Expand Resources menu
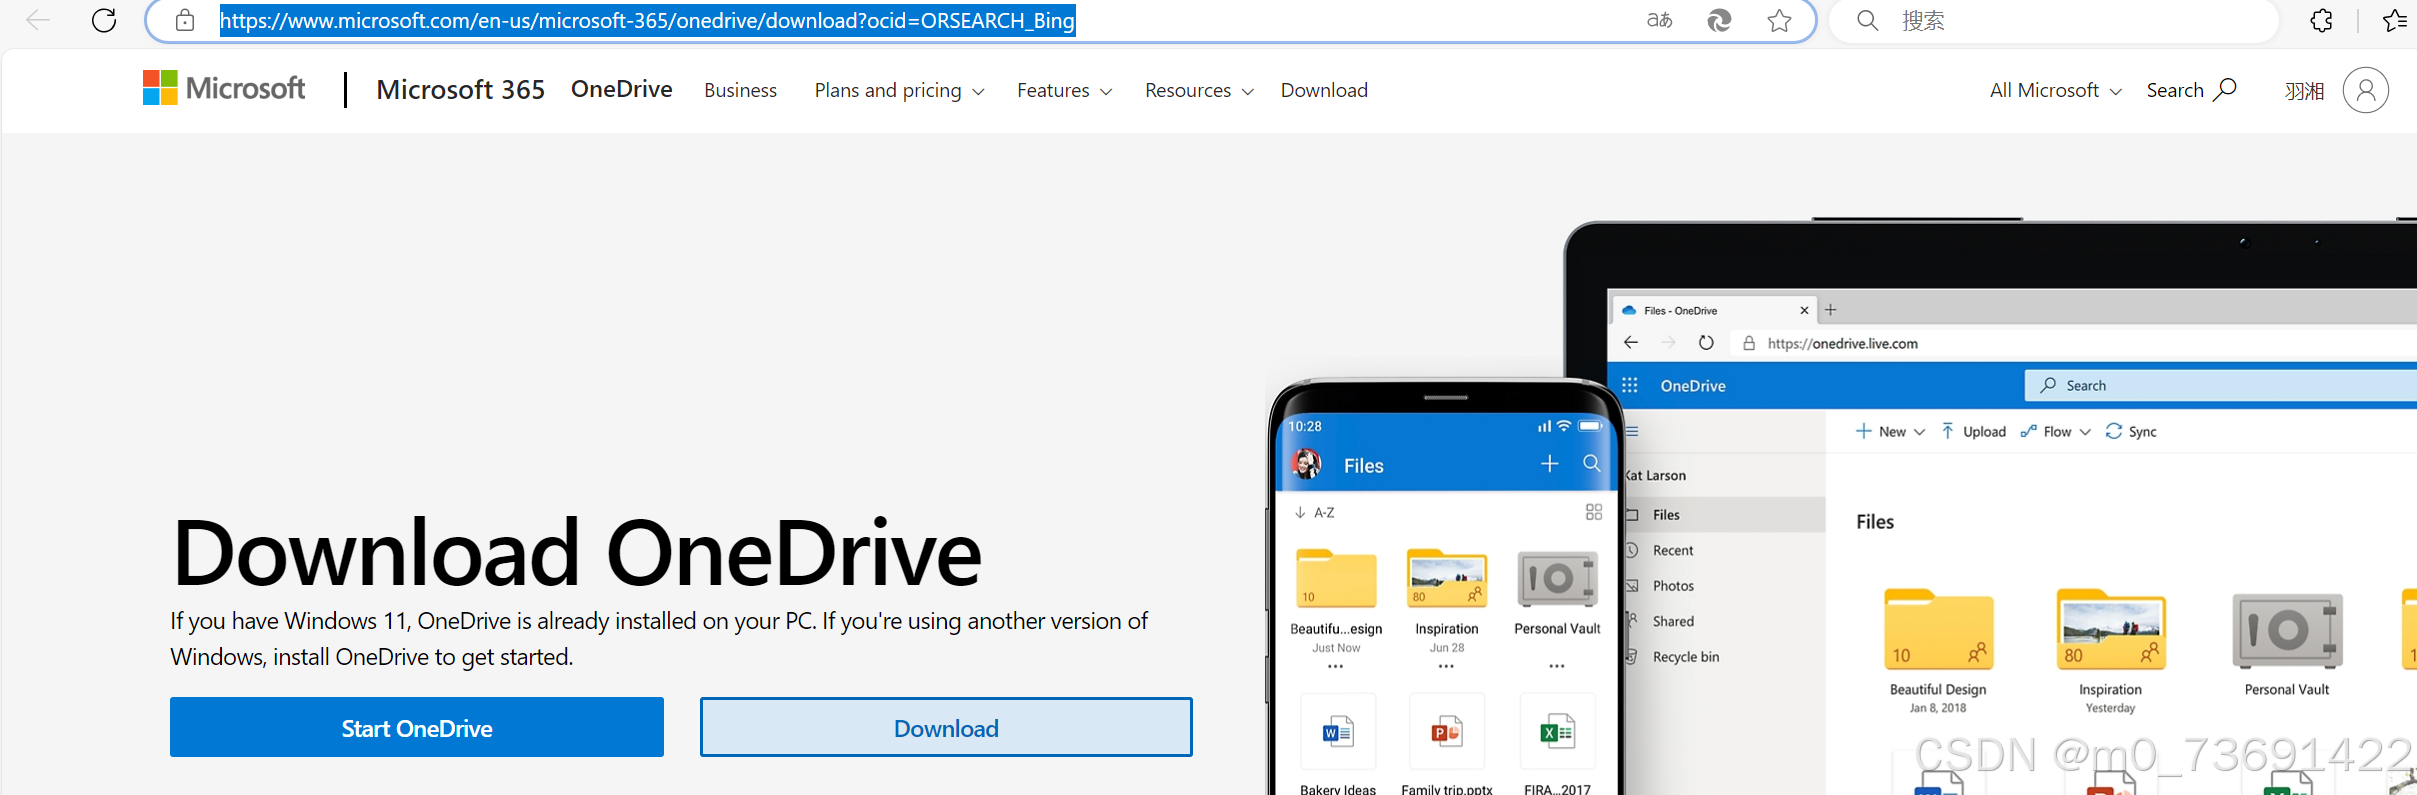The height and width of the screenshot is (795, 2417). point(1199,90)
